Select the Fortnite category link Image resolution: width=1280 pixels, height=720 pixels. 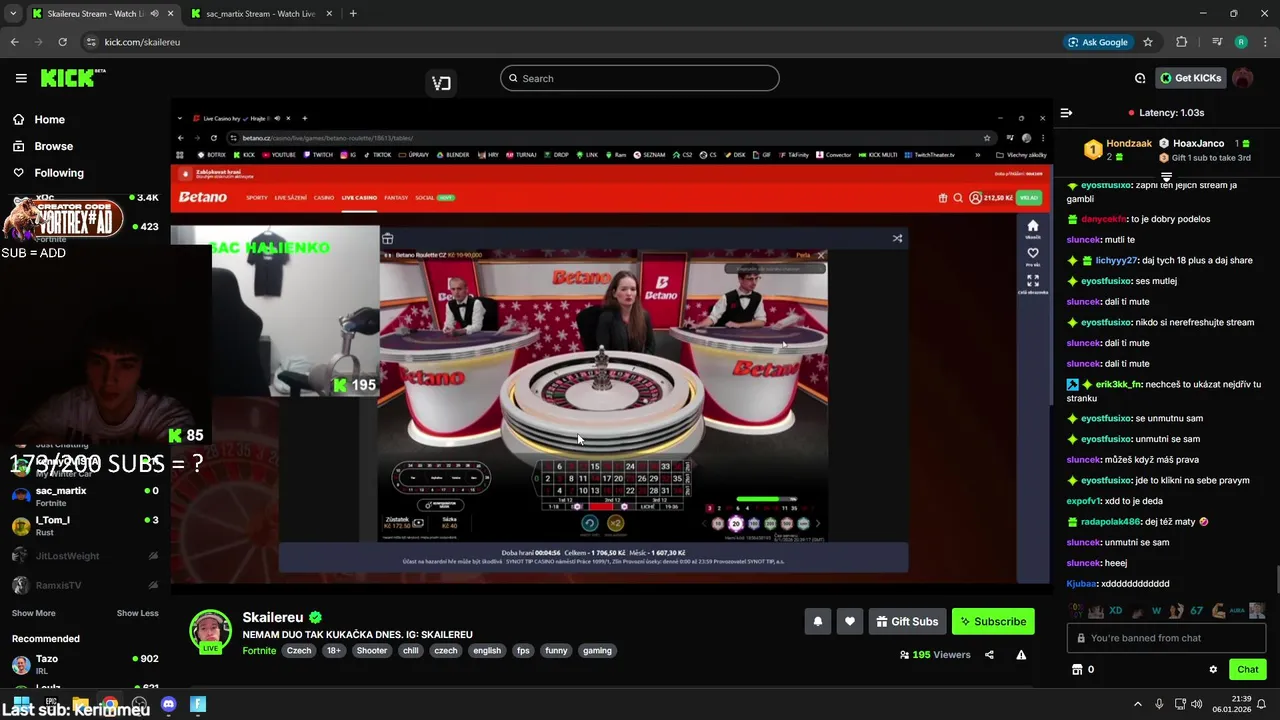pos(259,650)
